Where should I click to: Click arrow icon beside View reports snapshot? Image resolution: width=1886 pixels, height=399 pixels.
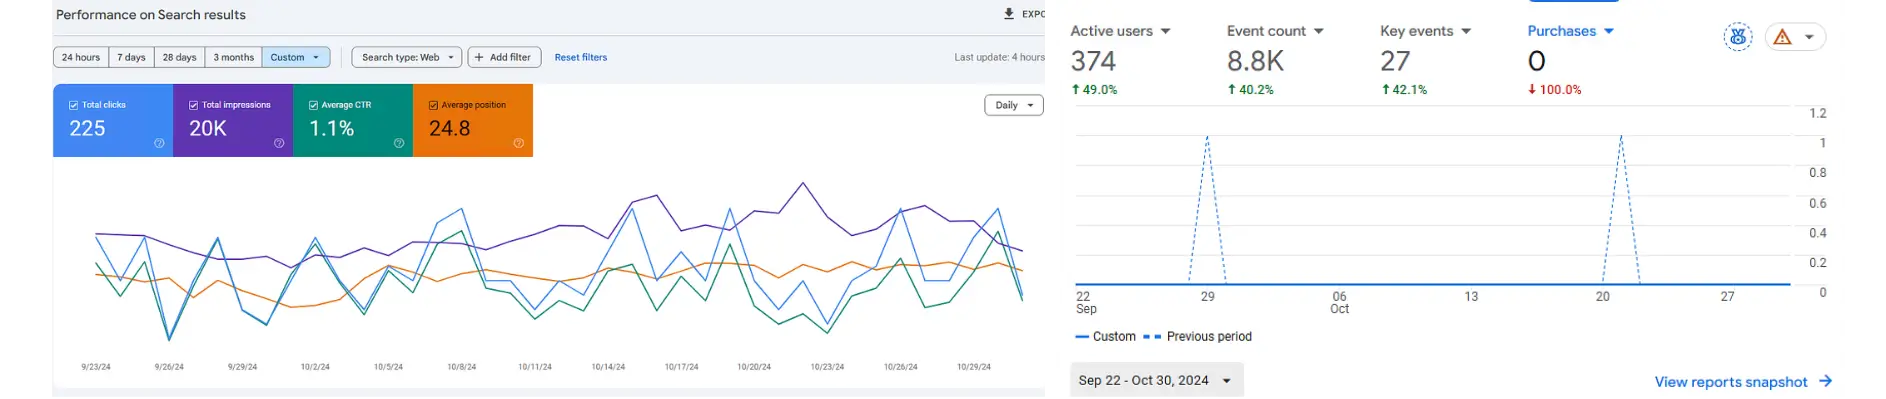(x=1825, y=381)
